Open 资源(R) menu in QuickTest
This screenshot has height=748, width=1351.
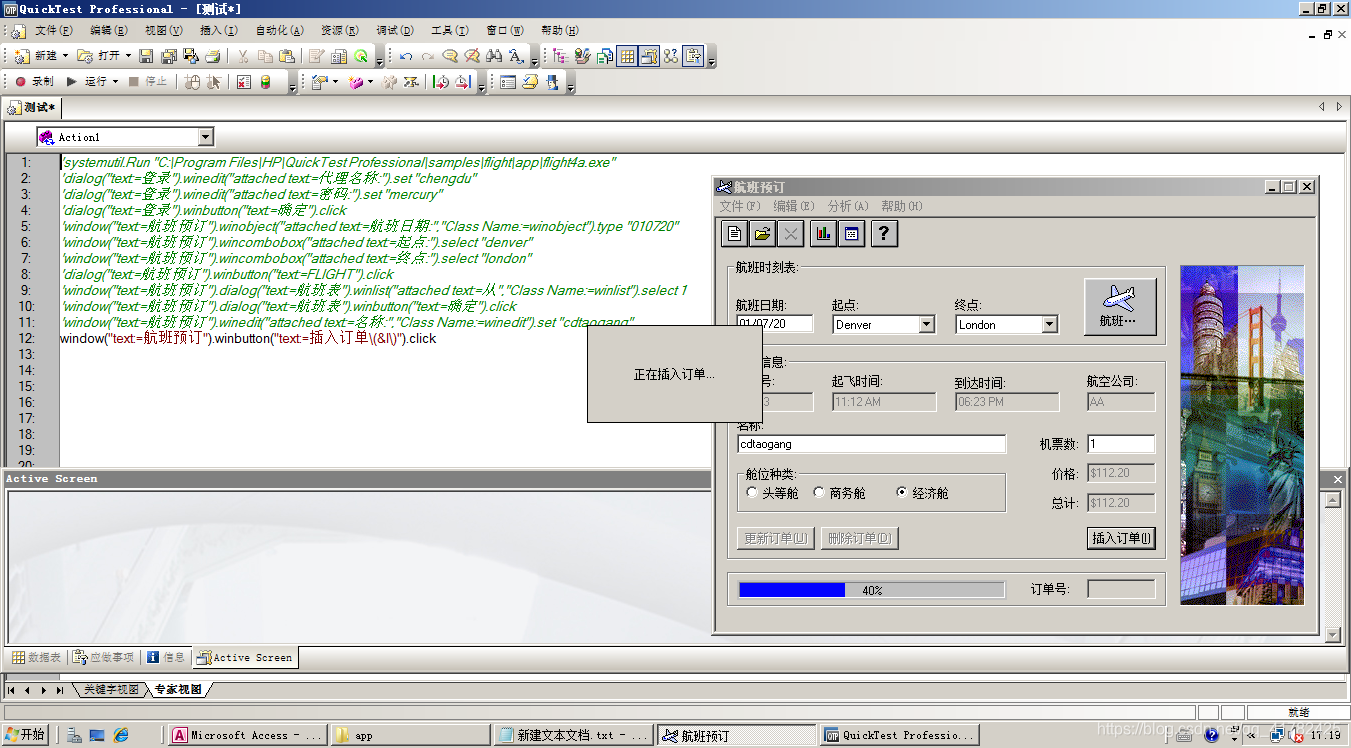click(340, 31)
